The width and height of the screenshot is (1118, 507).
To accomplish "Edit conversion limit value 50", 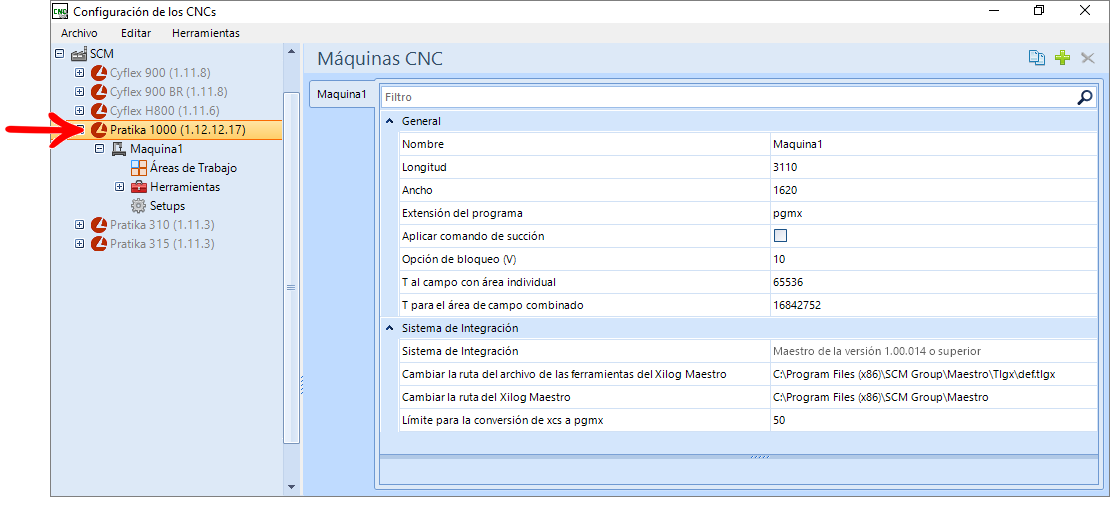I will (934, 420).
